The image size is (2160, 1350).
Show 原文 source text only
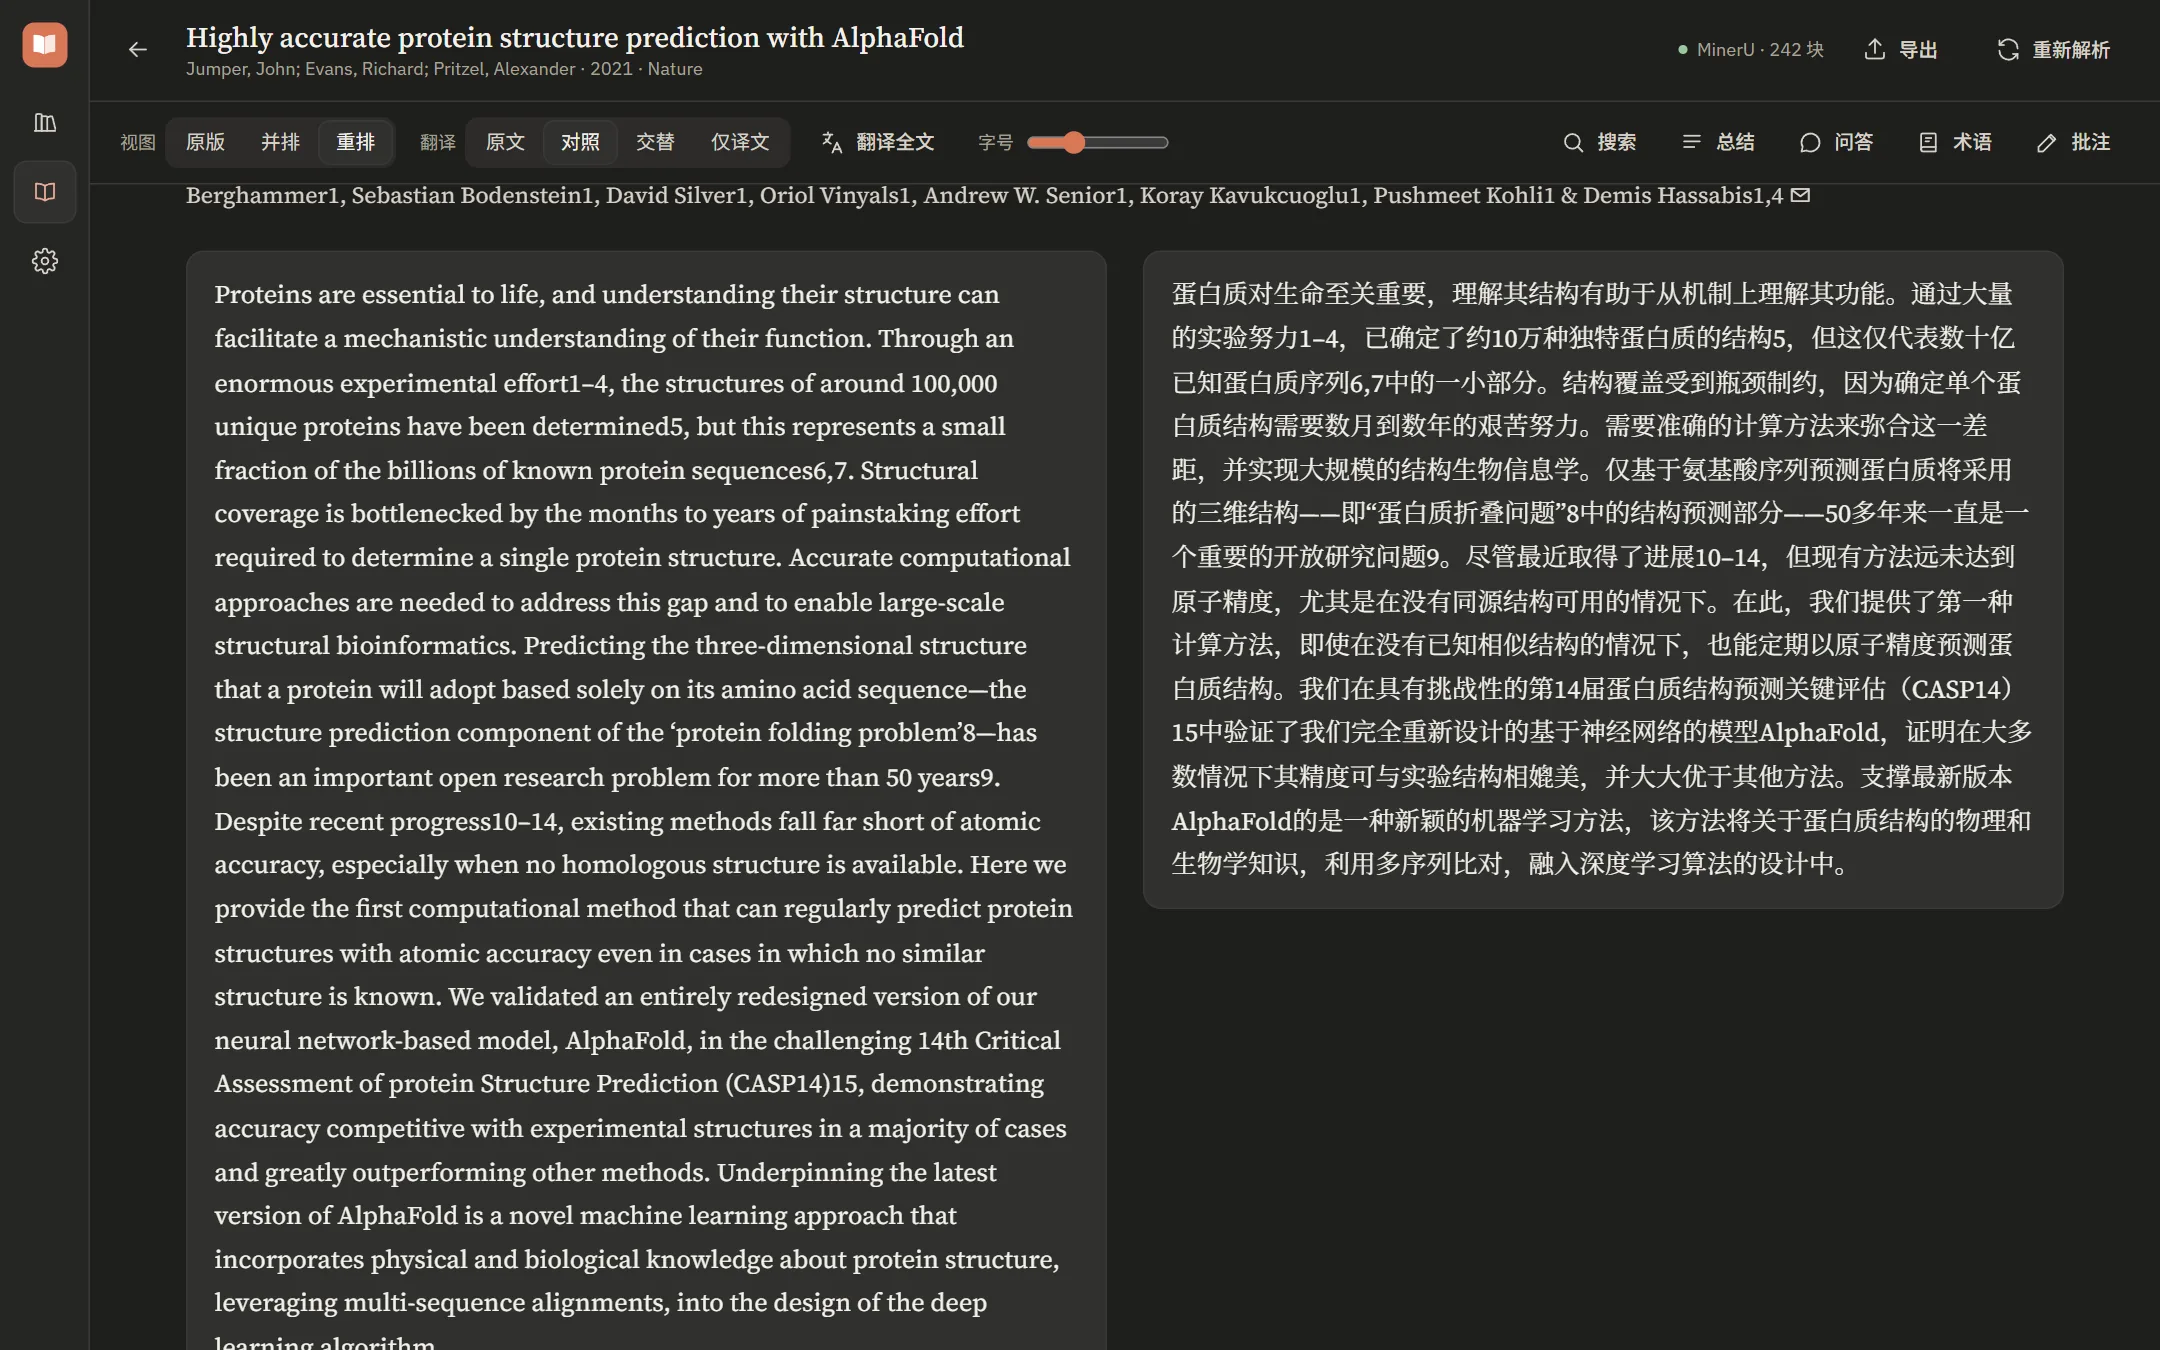pyautogui.click(x=505, y=142)
